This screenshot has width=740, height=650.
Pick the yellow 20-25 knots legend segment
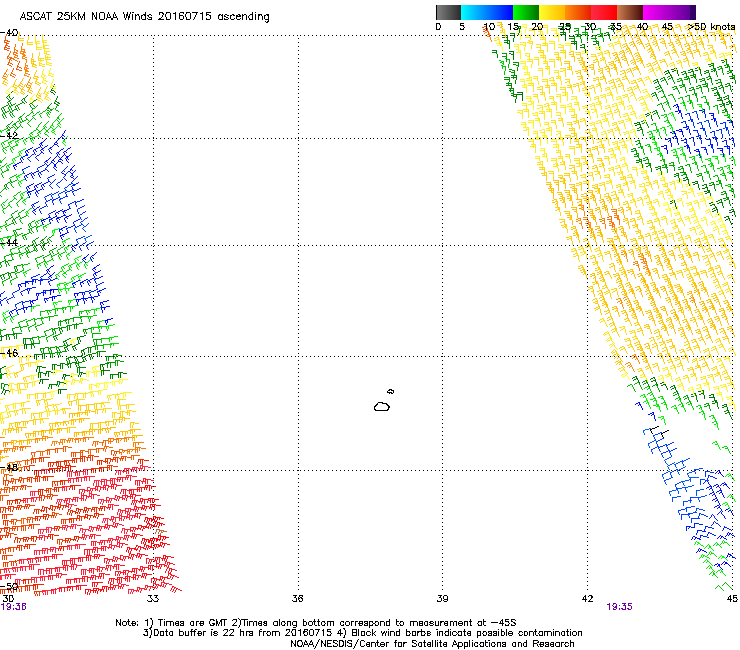pos(552,12)
